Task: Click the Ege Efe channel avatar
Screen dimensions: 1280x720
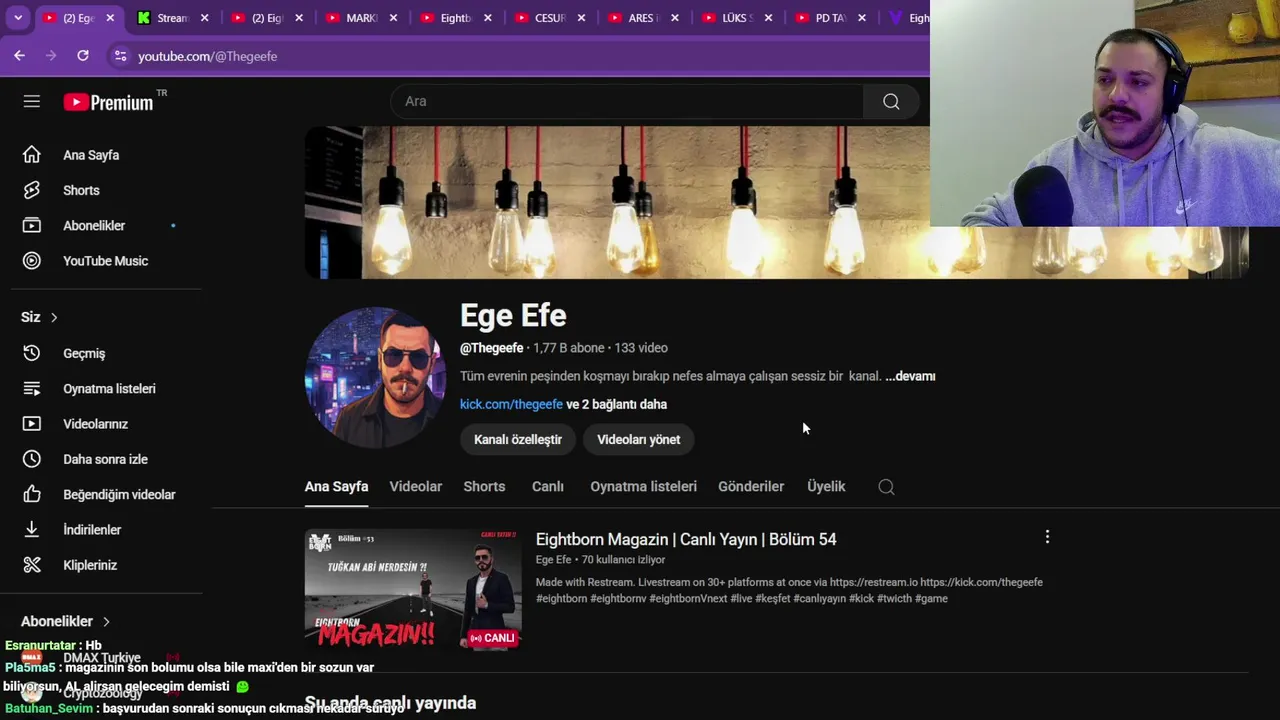Action: click(x=375, y=378)
